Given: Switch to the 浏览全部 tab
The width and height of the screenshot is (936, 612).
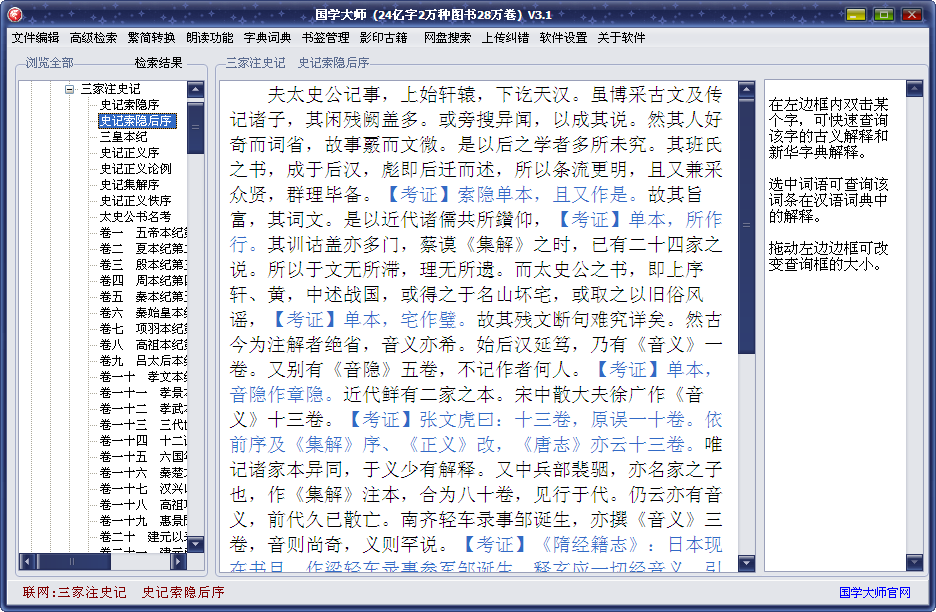Looking at the screenshot, I should [50, 63].
